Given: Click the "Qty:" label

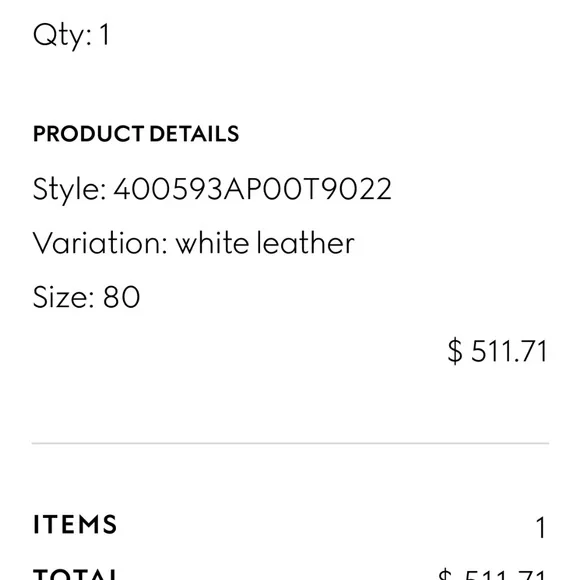Looking at the screenshot, I should [x=62, y=37].
